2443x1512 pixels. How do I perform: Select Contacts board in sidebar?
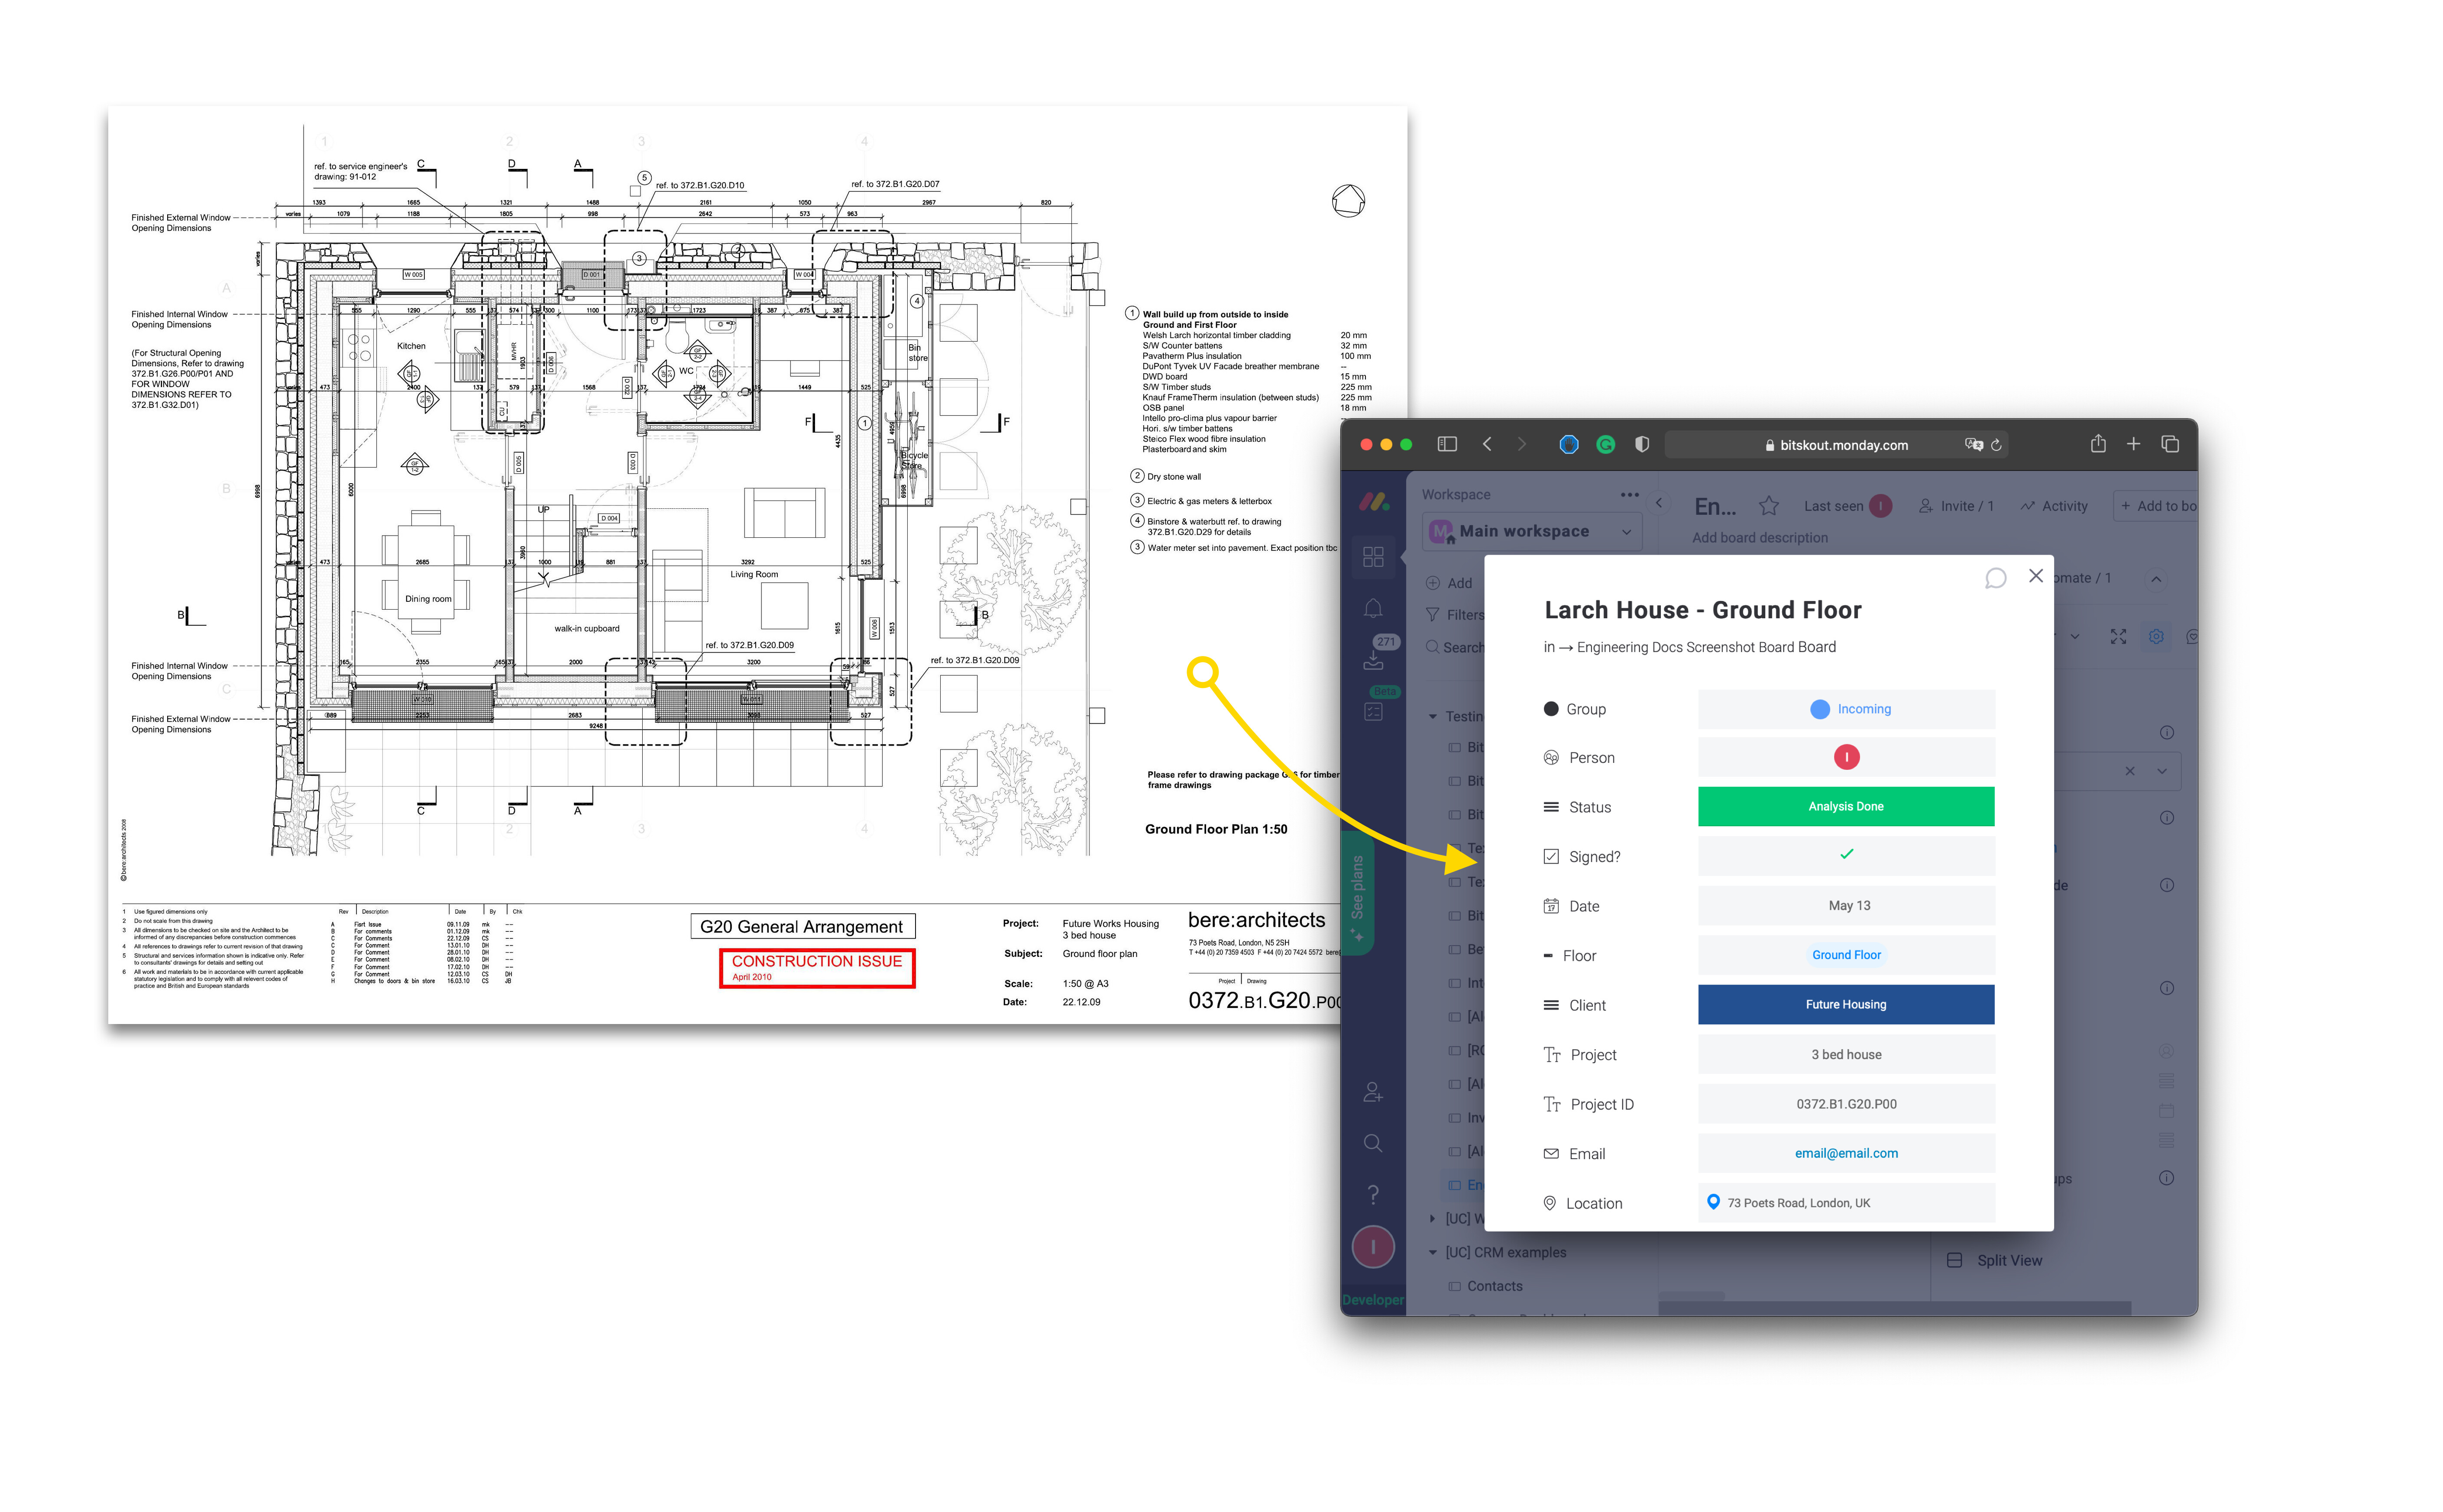(x=1494, y=1286)
